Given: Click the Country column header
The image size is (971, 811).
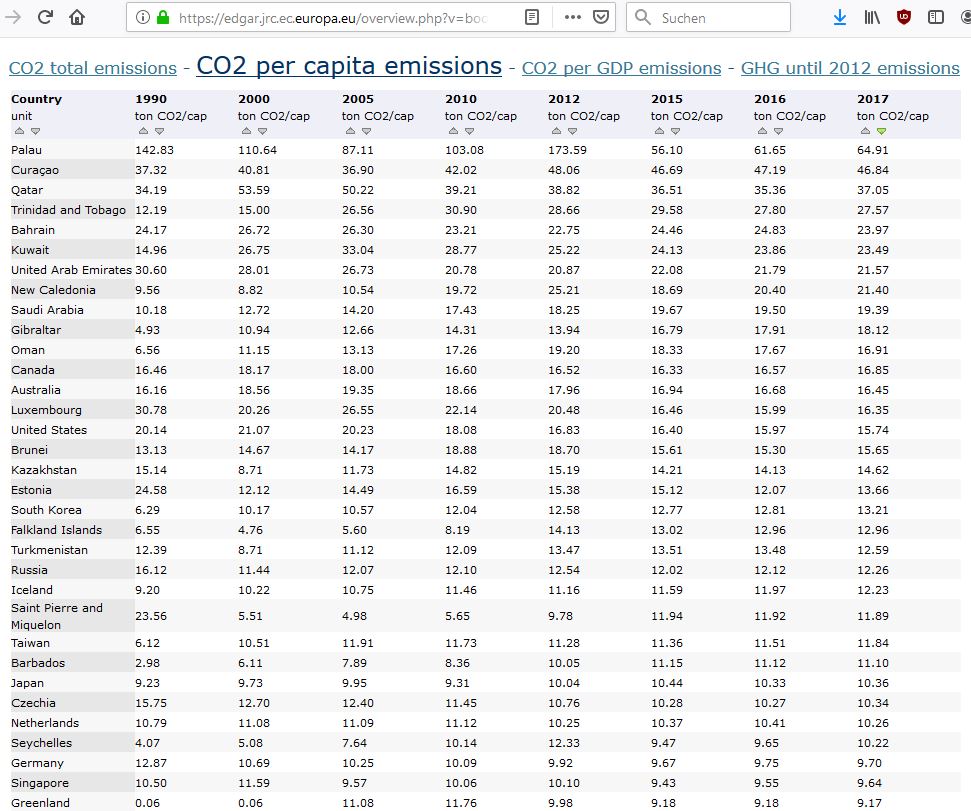Looking at the screenshot, I should coord(37,99).
